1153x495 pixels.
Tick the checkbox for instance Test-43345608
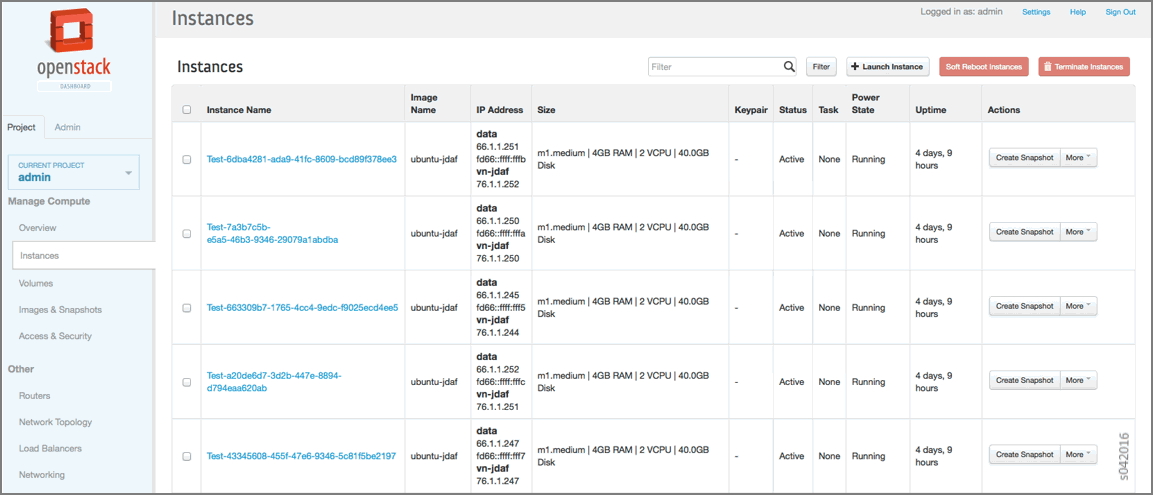(x=187, y=456)
